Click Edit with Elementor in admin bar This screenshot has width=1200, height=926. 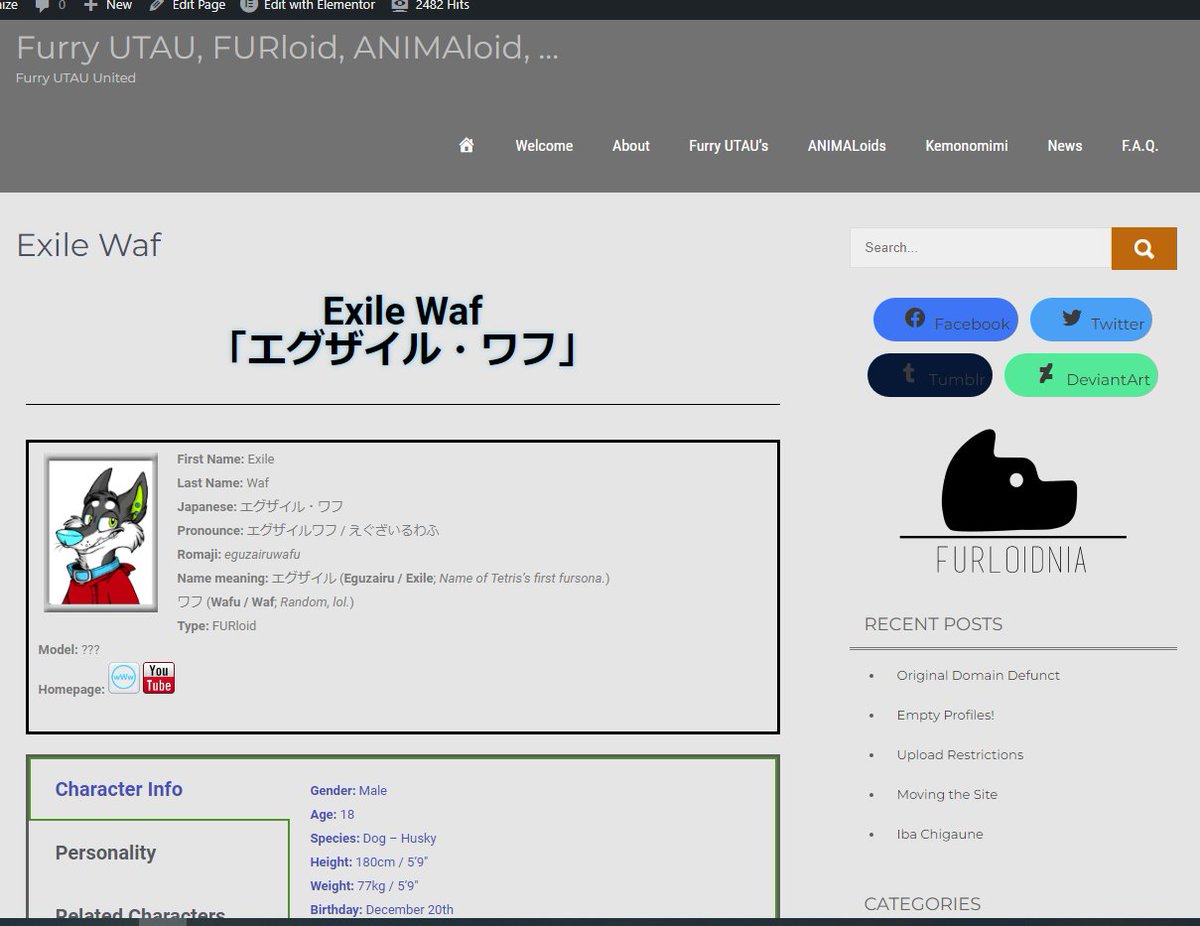click(x=308, y=5)
